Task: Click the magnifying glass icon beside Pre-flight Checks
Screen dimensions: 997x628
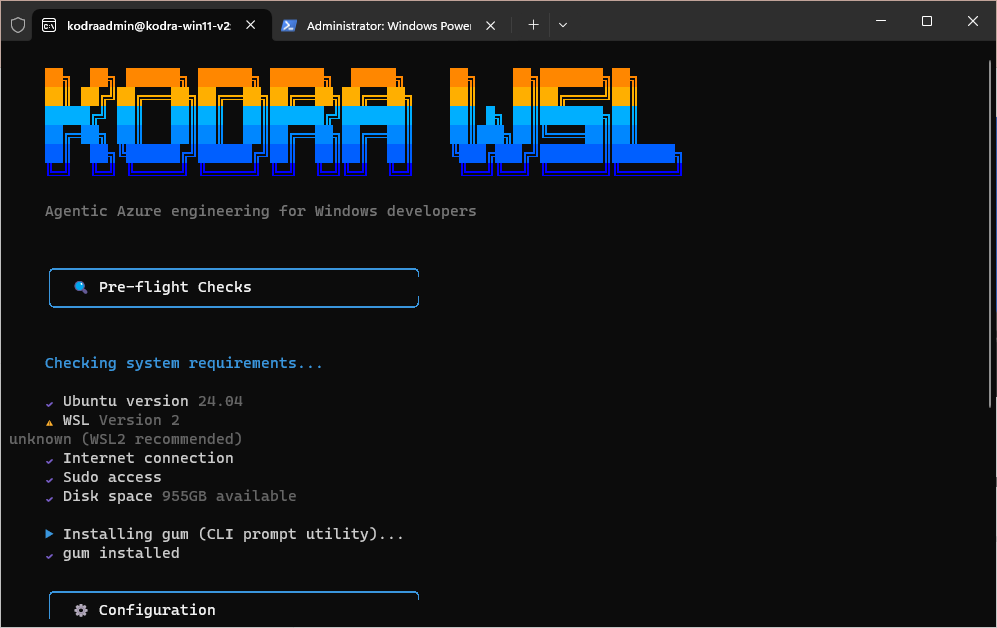Action: click(x=80, y=287)
